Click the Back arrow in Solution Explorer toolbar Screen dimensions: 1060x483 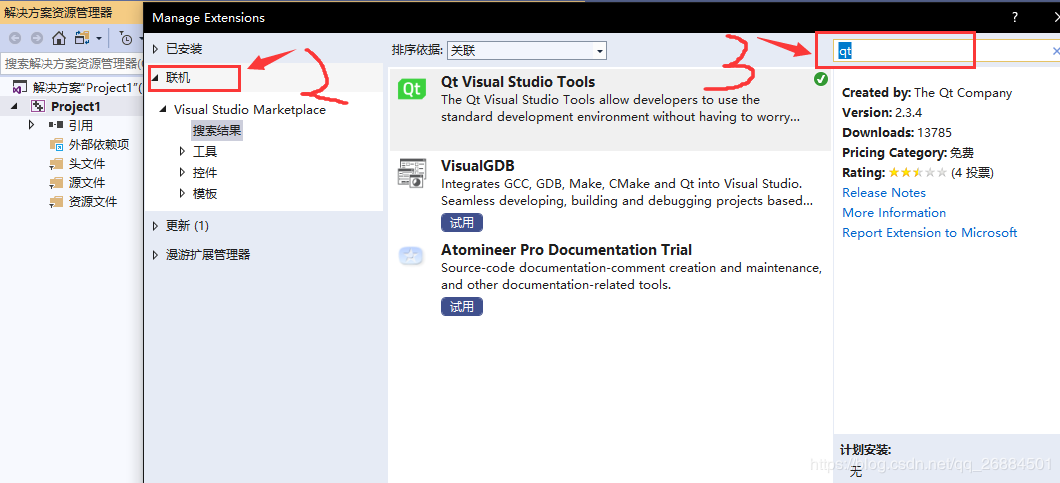[15, 38]
